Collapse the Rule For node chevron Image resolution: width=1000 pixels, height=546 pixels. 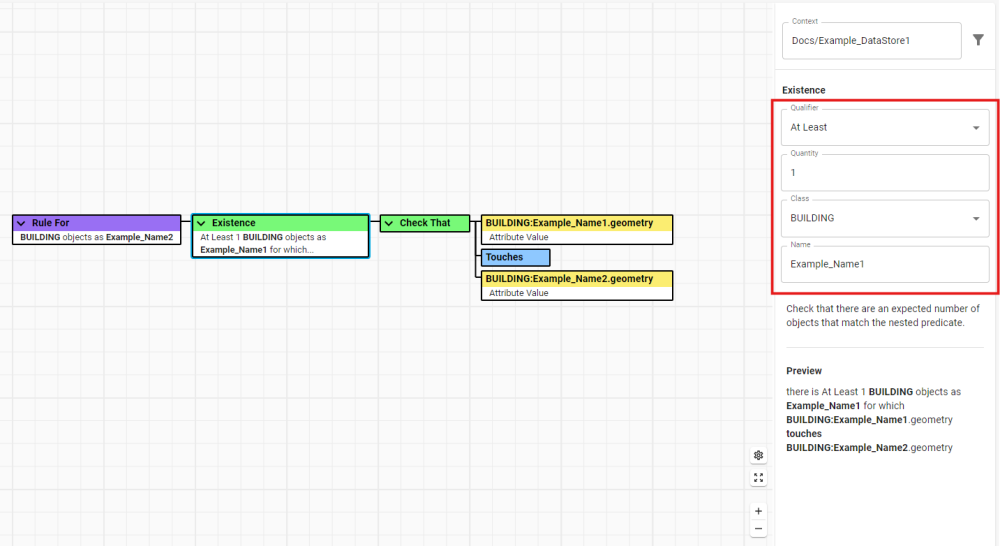(20, 223)
